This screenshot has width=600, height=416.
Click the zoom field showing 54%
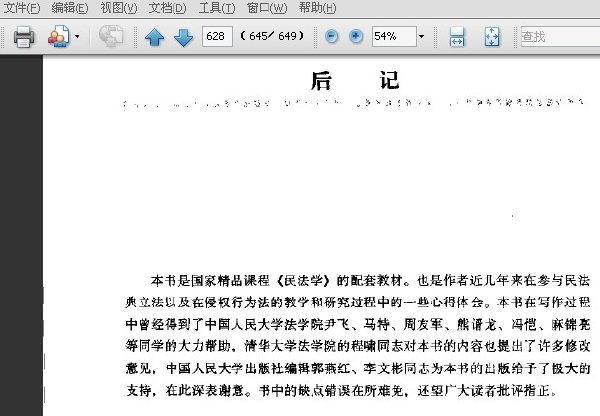click(394, 36)
